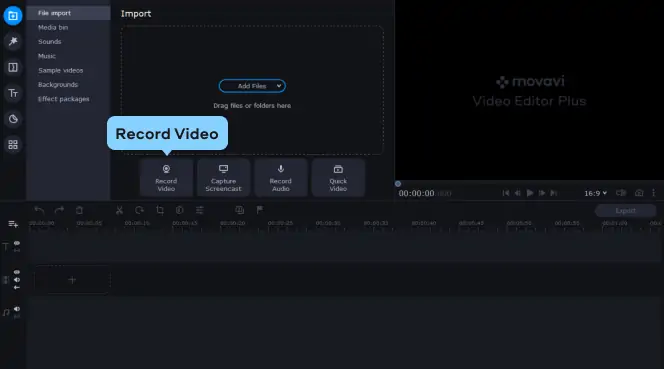Click the Split scissors icon
This screenshot has width=664, height=369.
coord(119,210)
